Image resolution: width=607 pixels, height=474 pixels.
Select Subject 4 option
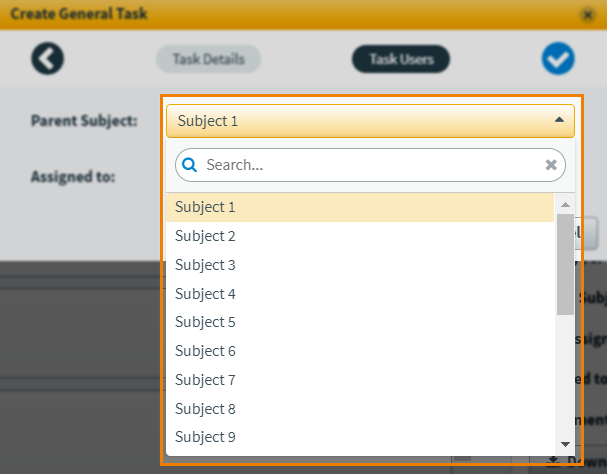click(x=360, y=294)
